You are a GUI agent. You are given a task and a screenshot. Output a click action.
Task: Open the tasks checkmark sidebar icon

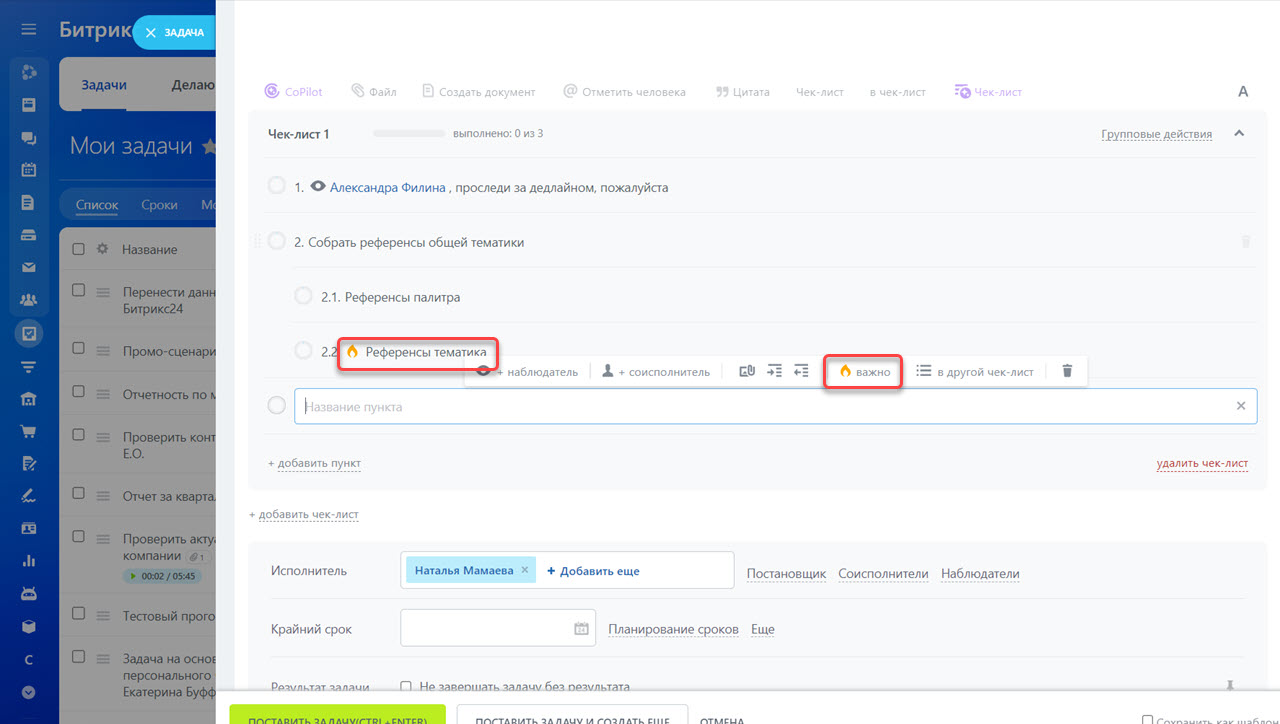click(29, 334)
